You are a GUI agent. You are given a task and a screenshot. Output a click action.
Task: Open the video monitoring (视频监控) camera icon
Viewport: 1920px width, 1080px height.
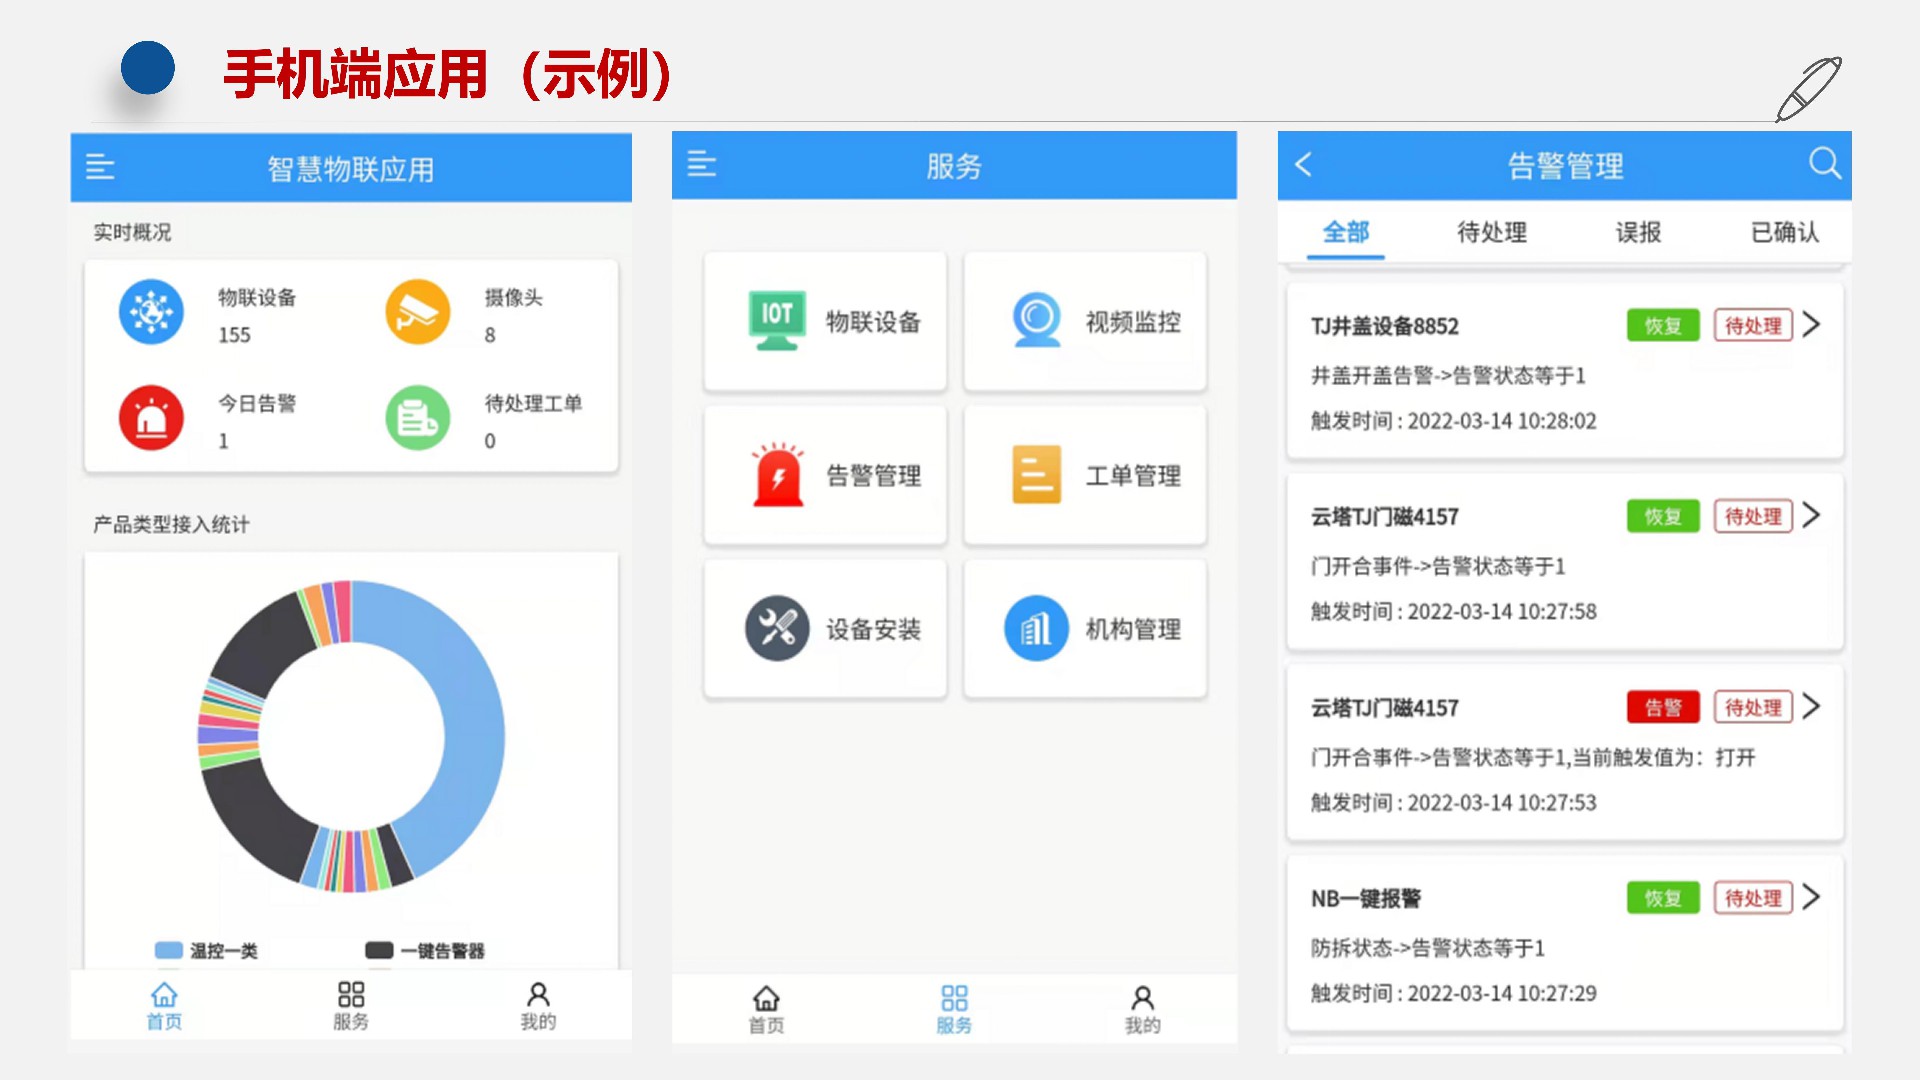point(1036,320)
